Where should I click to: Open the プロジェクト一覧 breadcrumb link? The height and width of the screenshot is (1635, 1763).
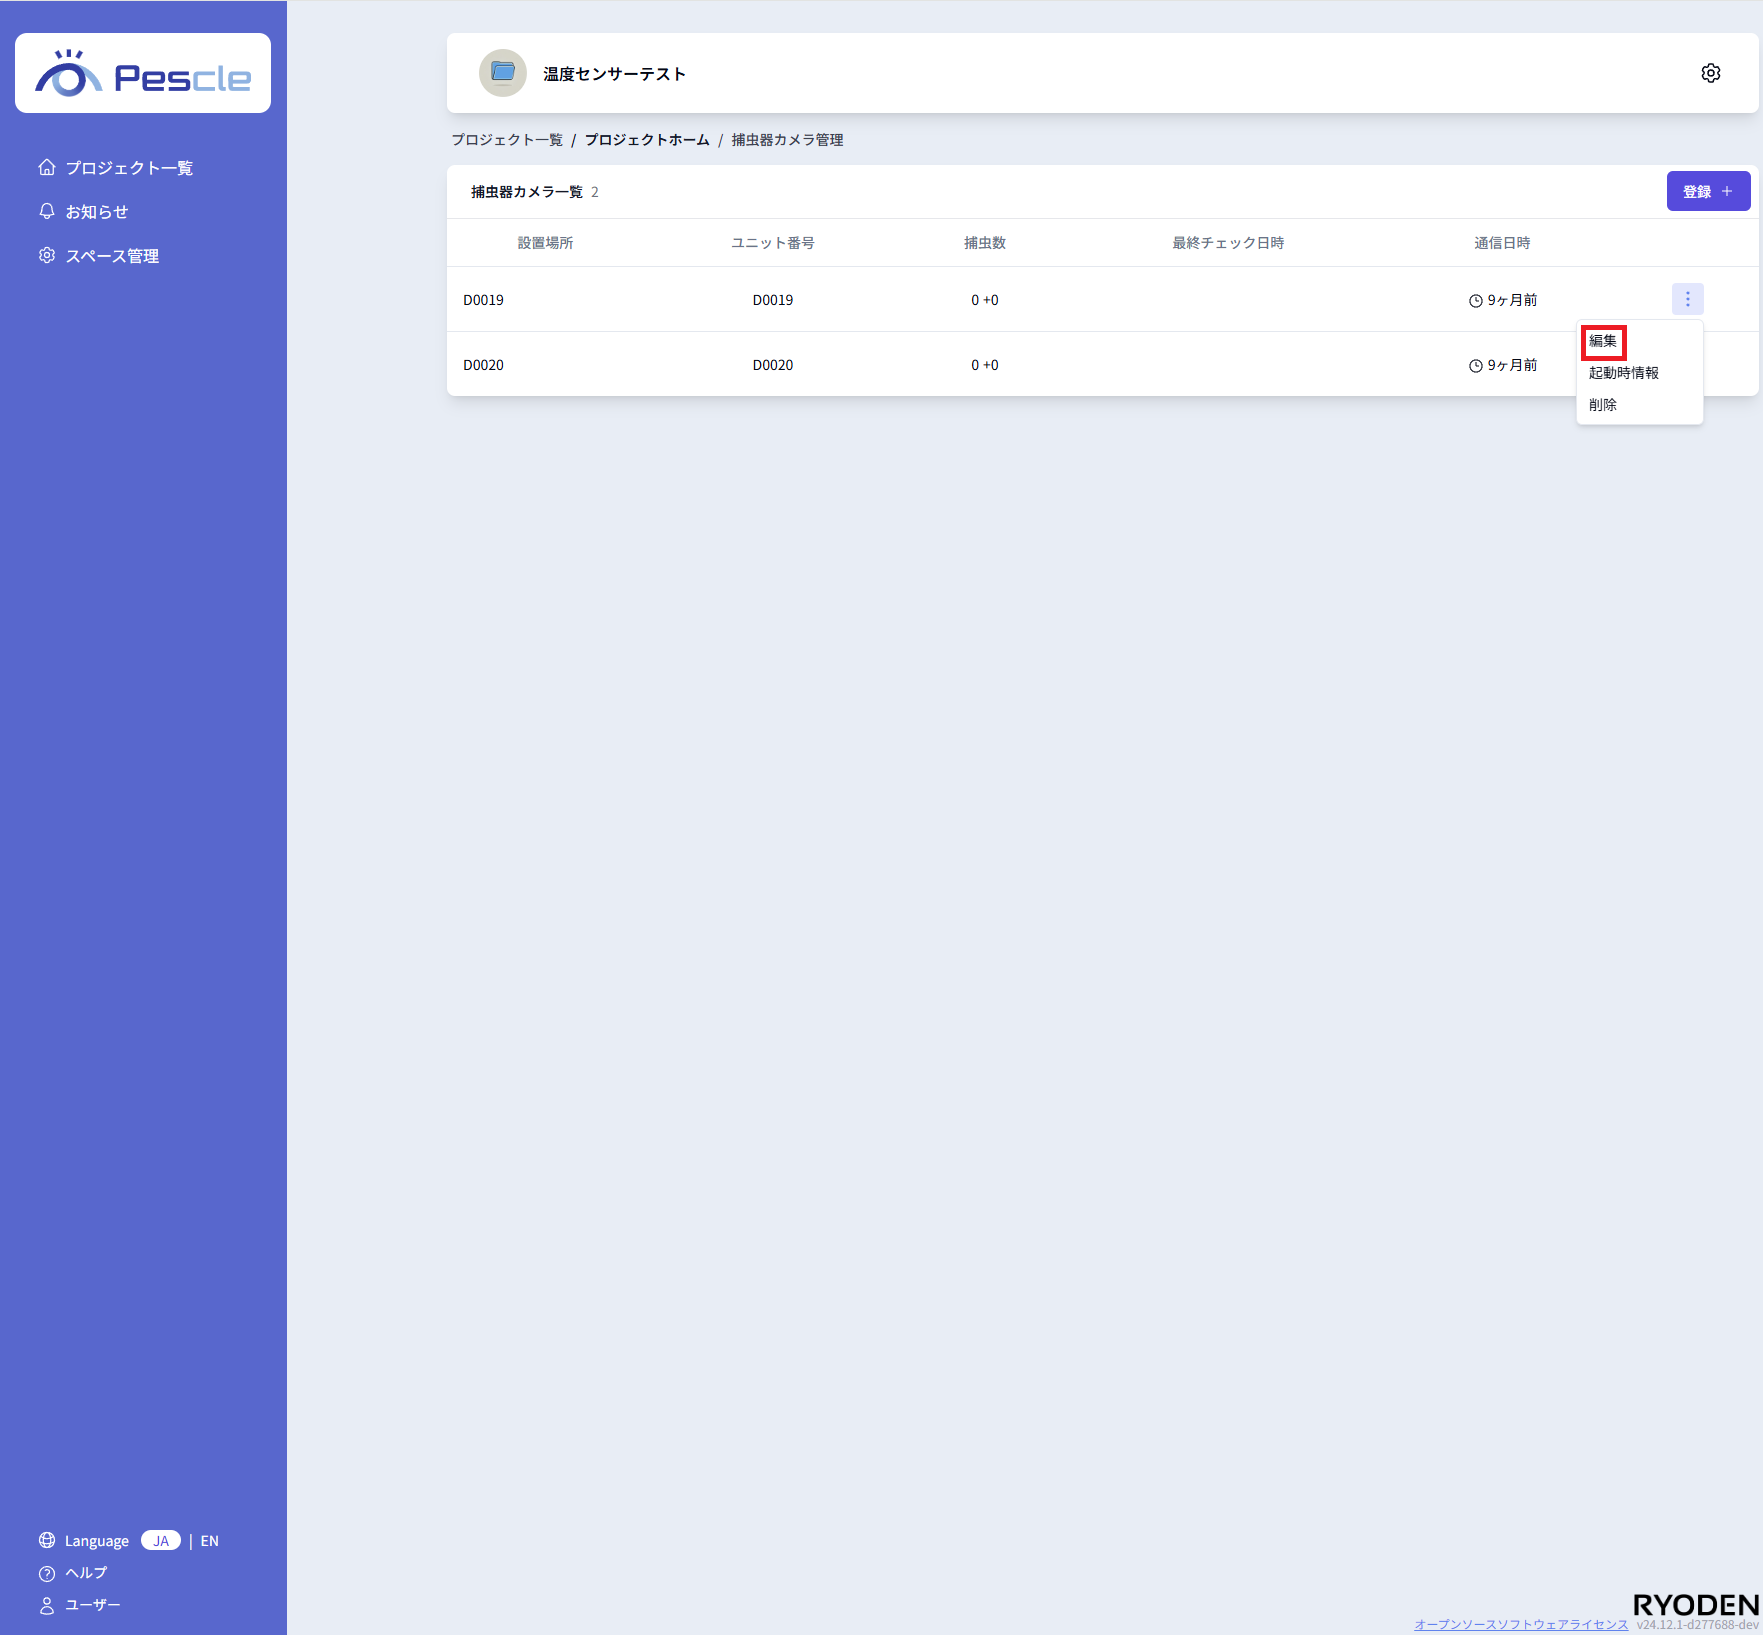506,140
